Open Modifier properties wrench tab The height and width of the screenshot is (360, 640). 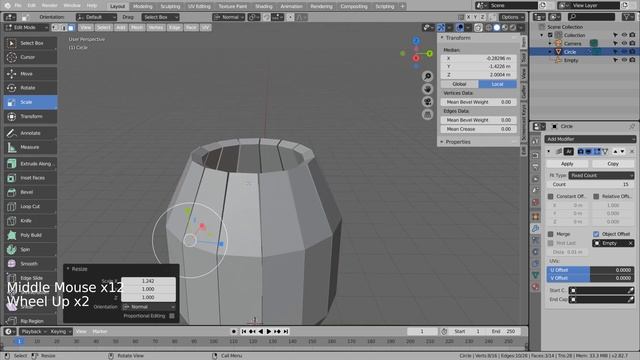tap(536, 228)
